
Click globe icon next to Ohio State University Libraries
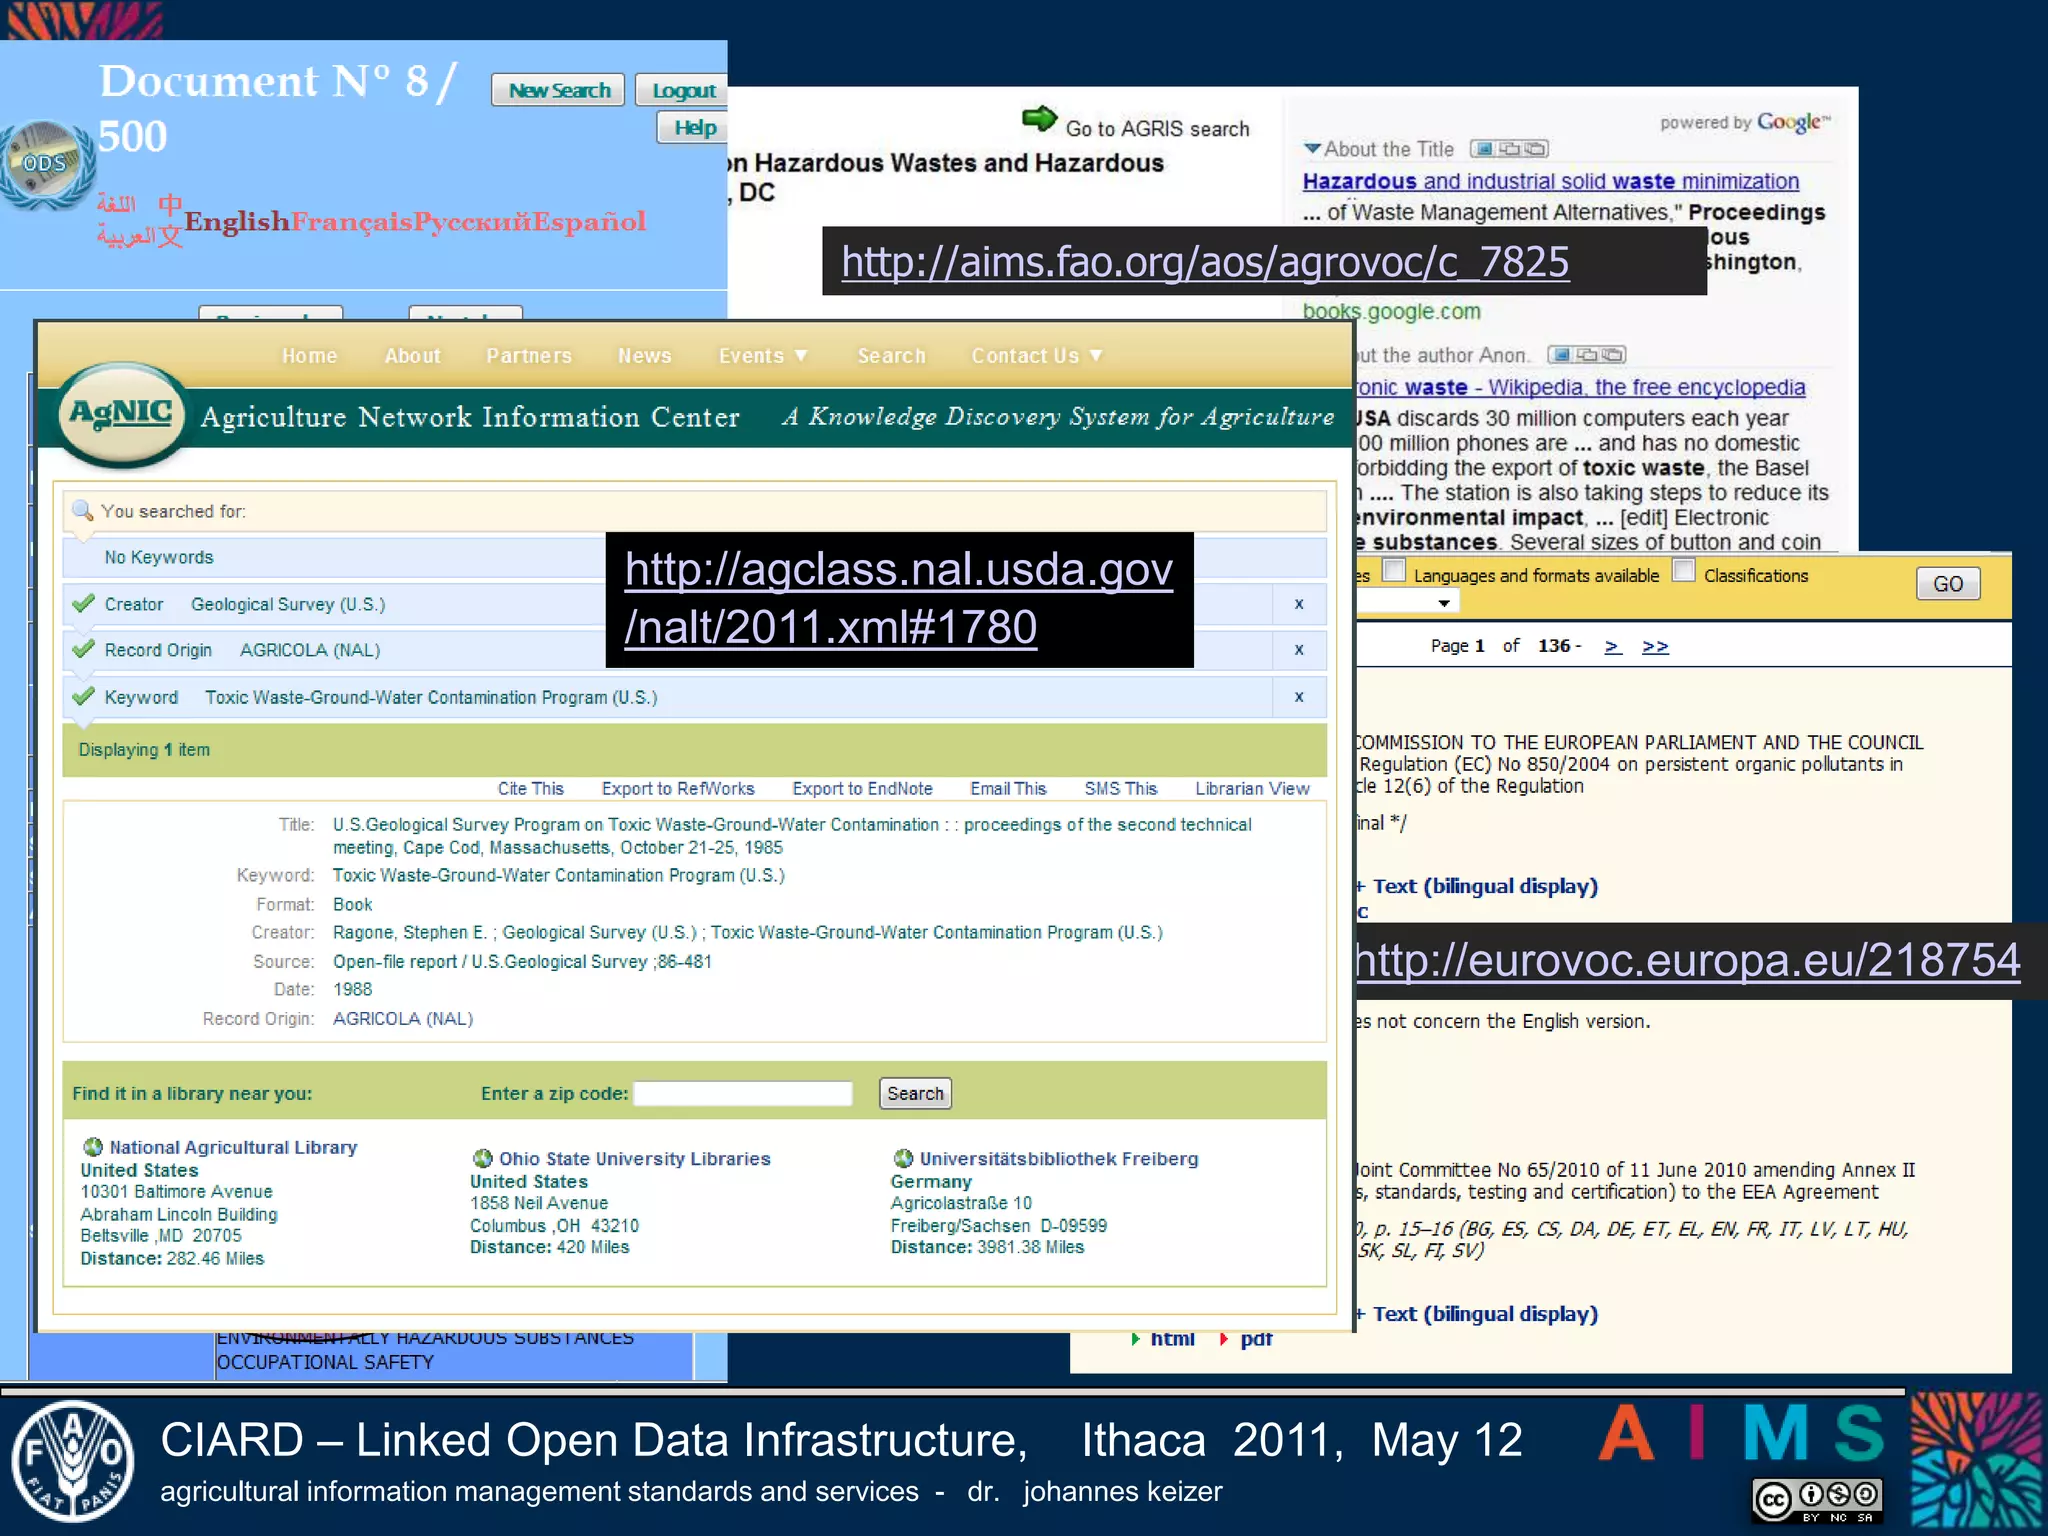point(482,1158)
